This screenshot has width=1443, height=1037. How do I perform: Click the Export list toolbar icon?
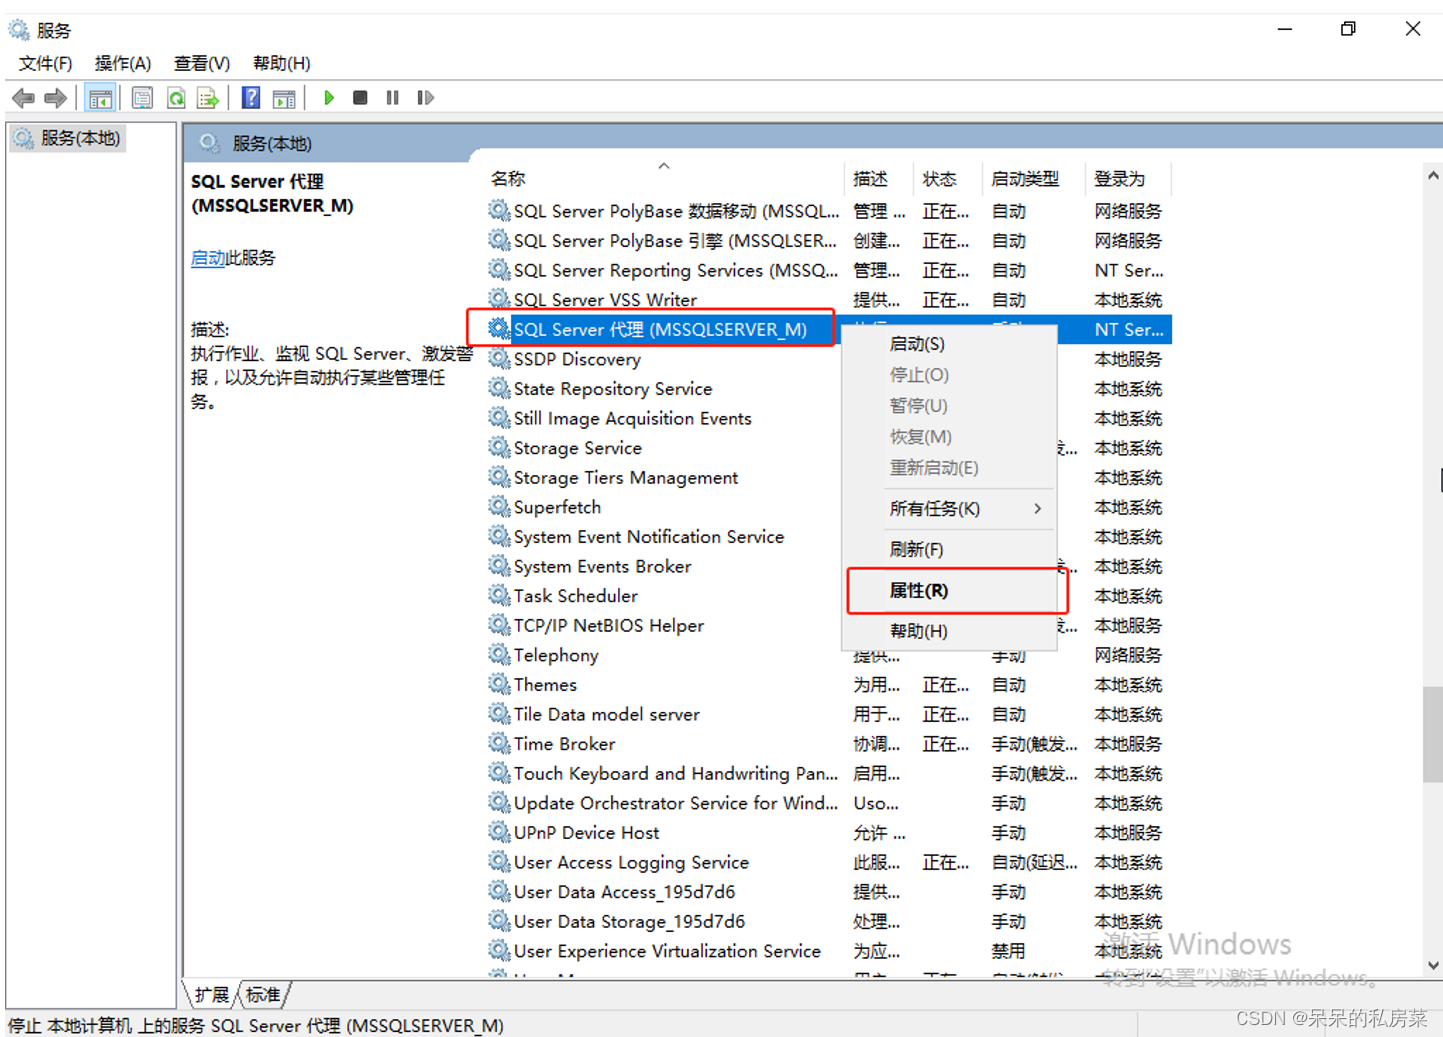[x=208, y=98]
